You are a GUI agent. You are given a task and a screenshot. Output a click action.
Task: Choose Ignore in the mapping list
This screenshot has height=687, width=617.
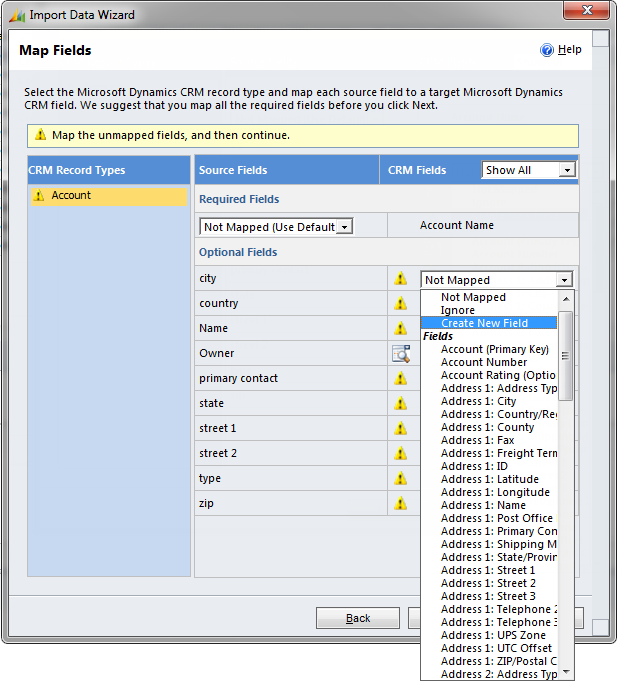point(458,310)
